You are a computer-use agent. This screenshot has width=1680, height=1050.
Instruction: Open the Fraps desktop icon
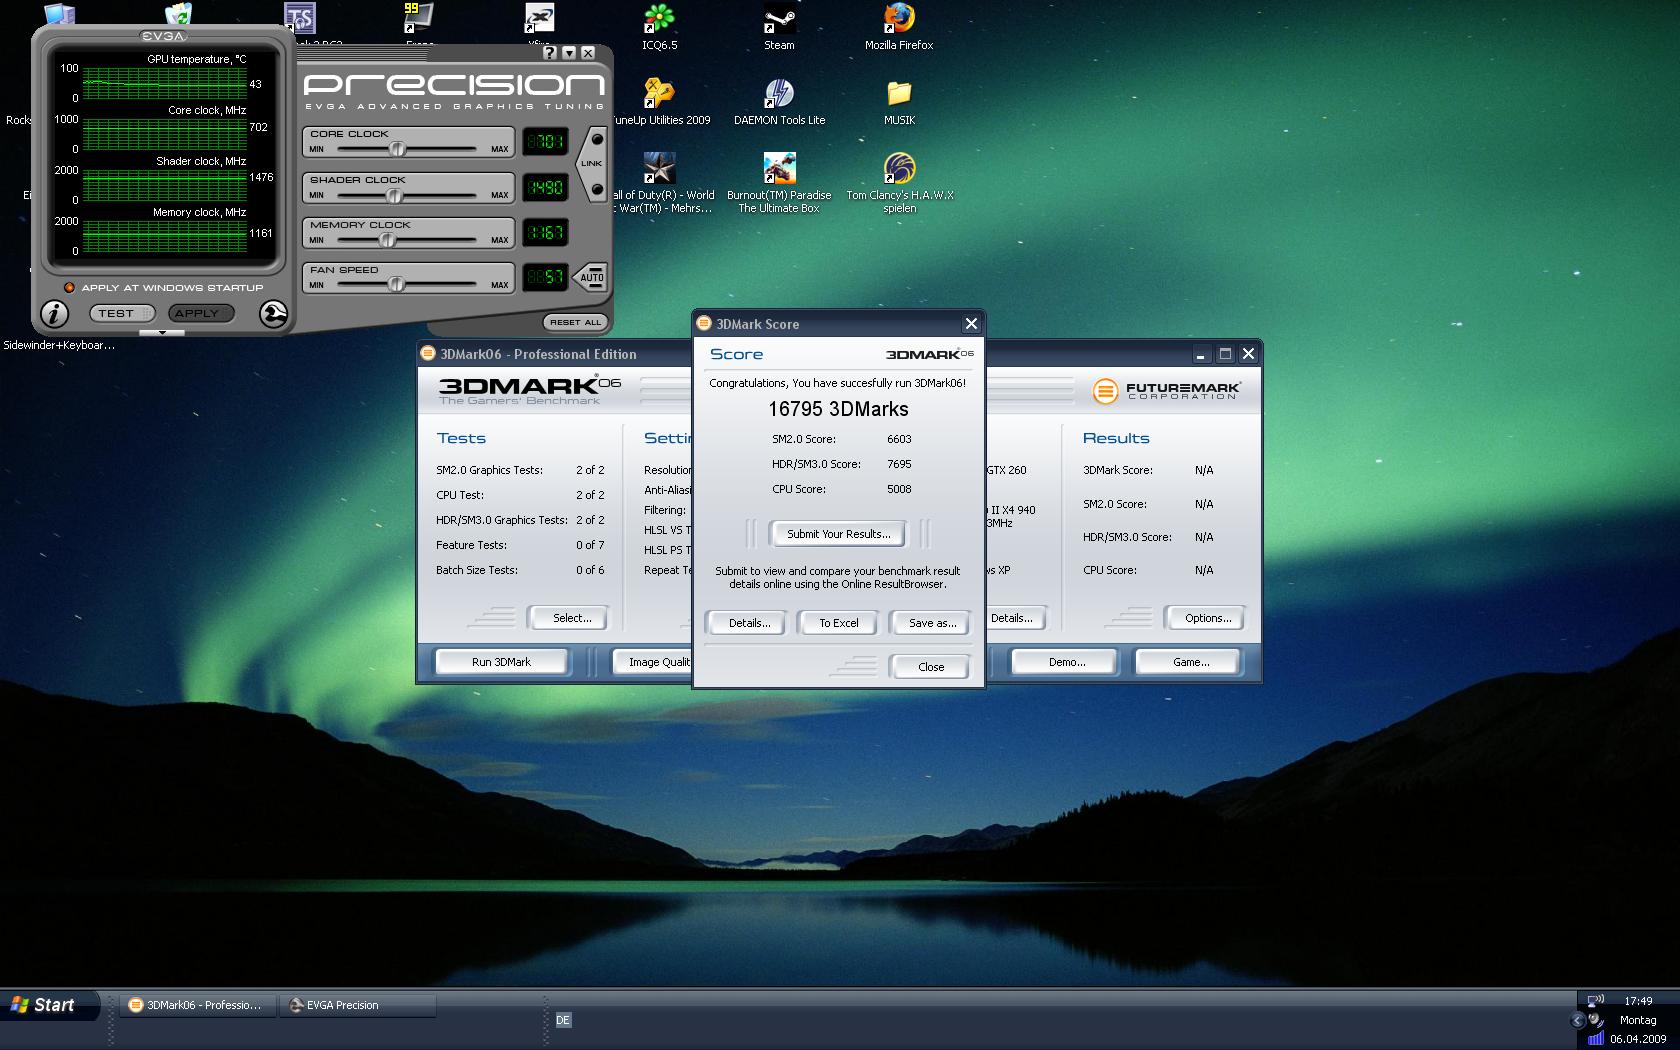(419, 18)
